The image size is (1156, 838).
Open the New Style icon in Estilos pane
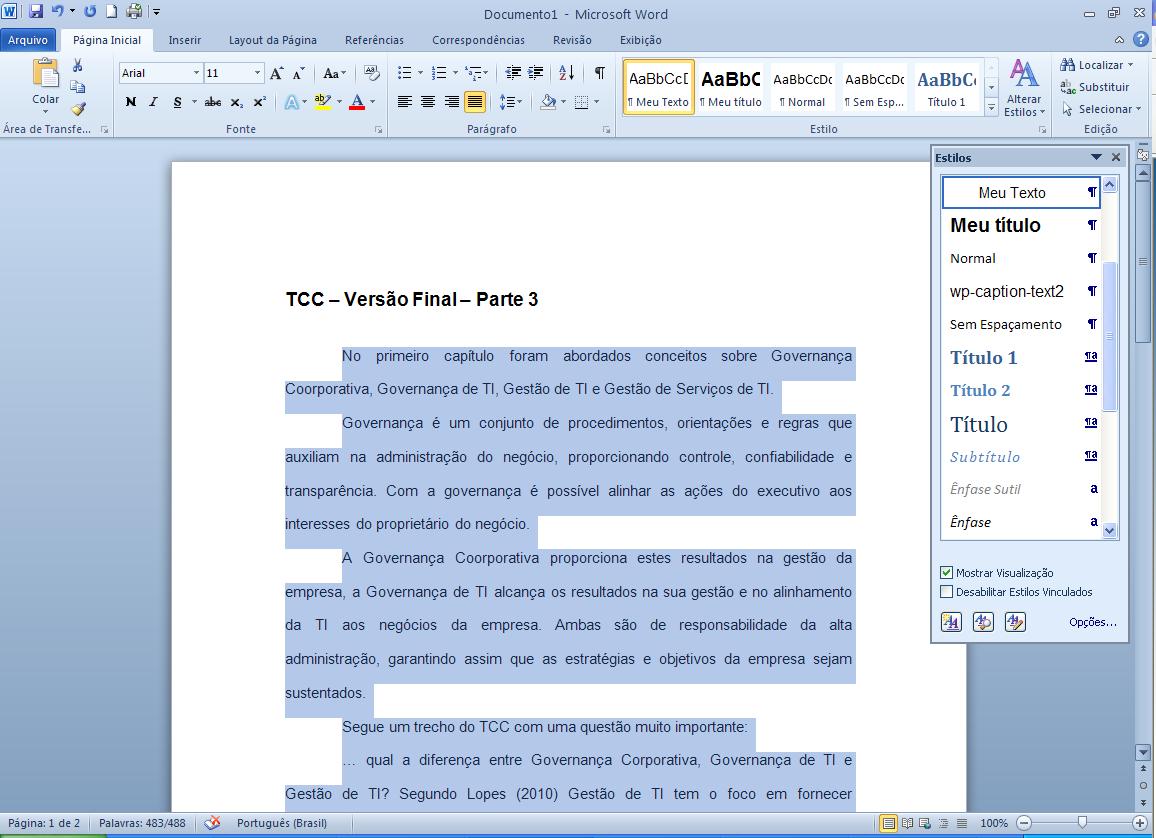pyautogui.click(x=950, y=621)
